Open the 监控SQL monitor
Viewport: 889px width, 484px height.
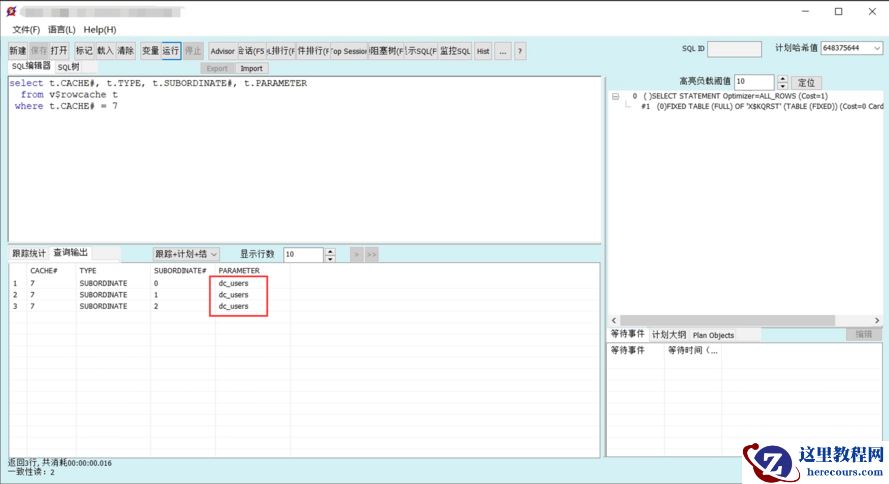click(455, 51)
